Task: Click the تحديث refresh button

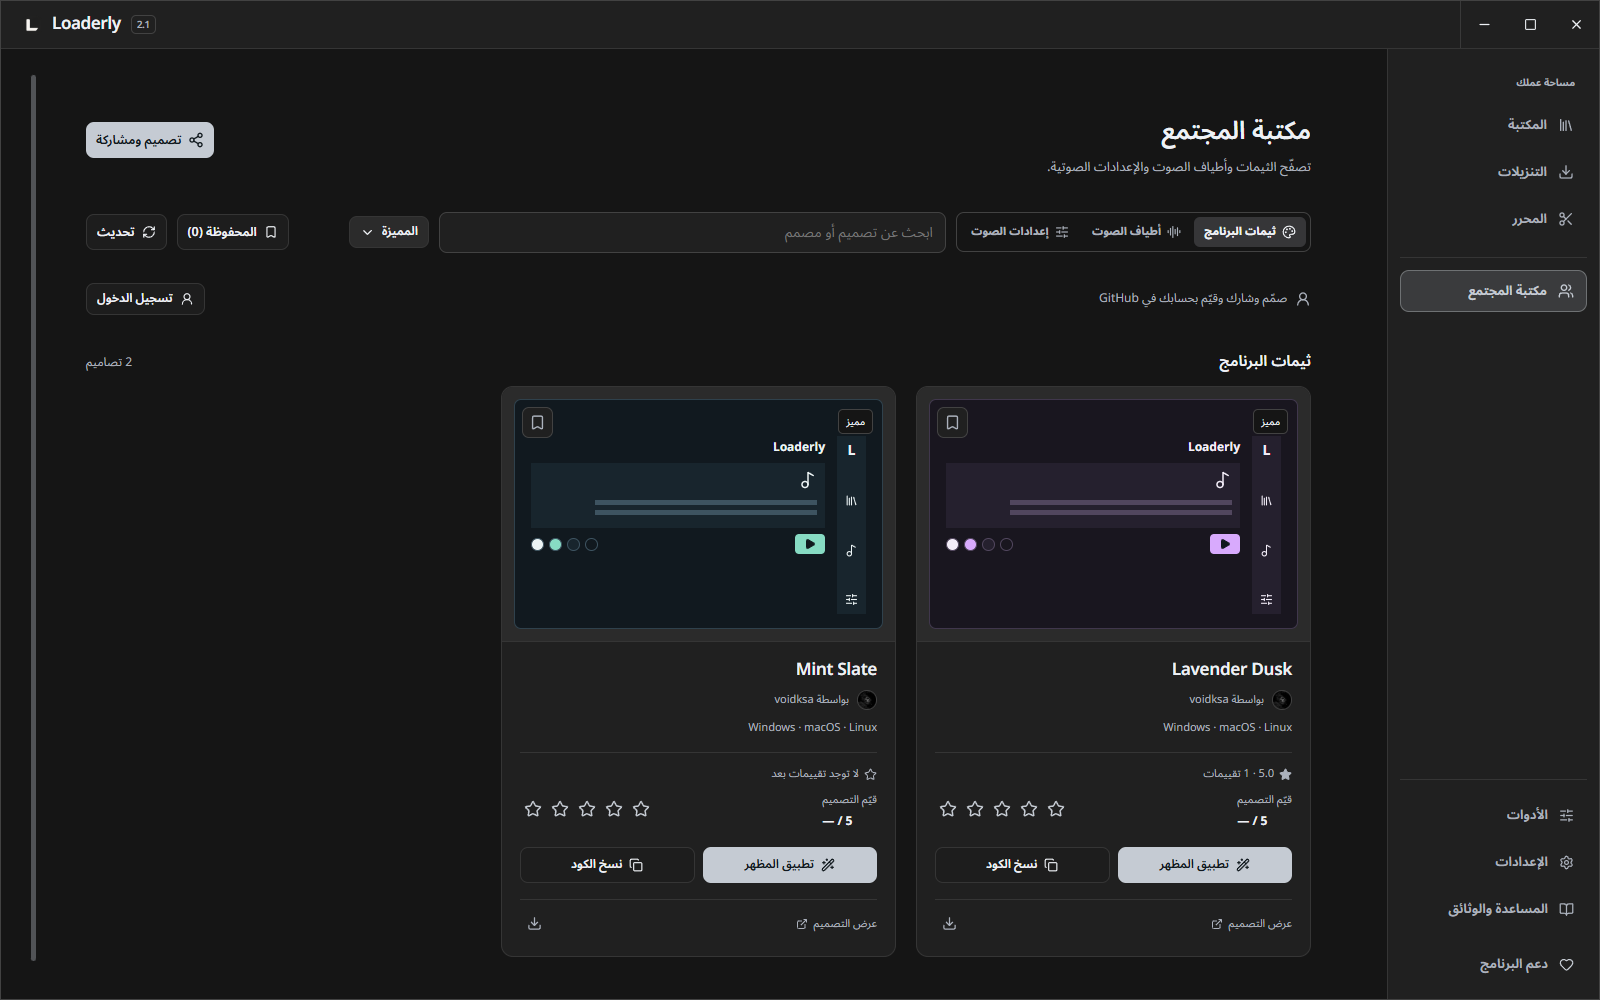Action: point(126,232)
